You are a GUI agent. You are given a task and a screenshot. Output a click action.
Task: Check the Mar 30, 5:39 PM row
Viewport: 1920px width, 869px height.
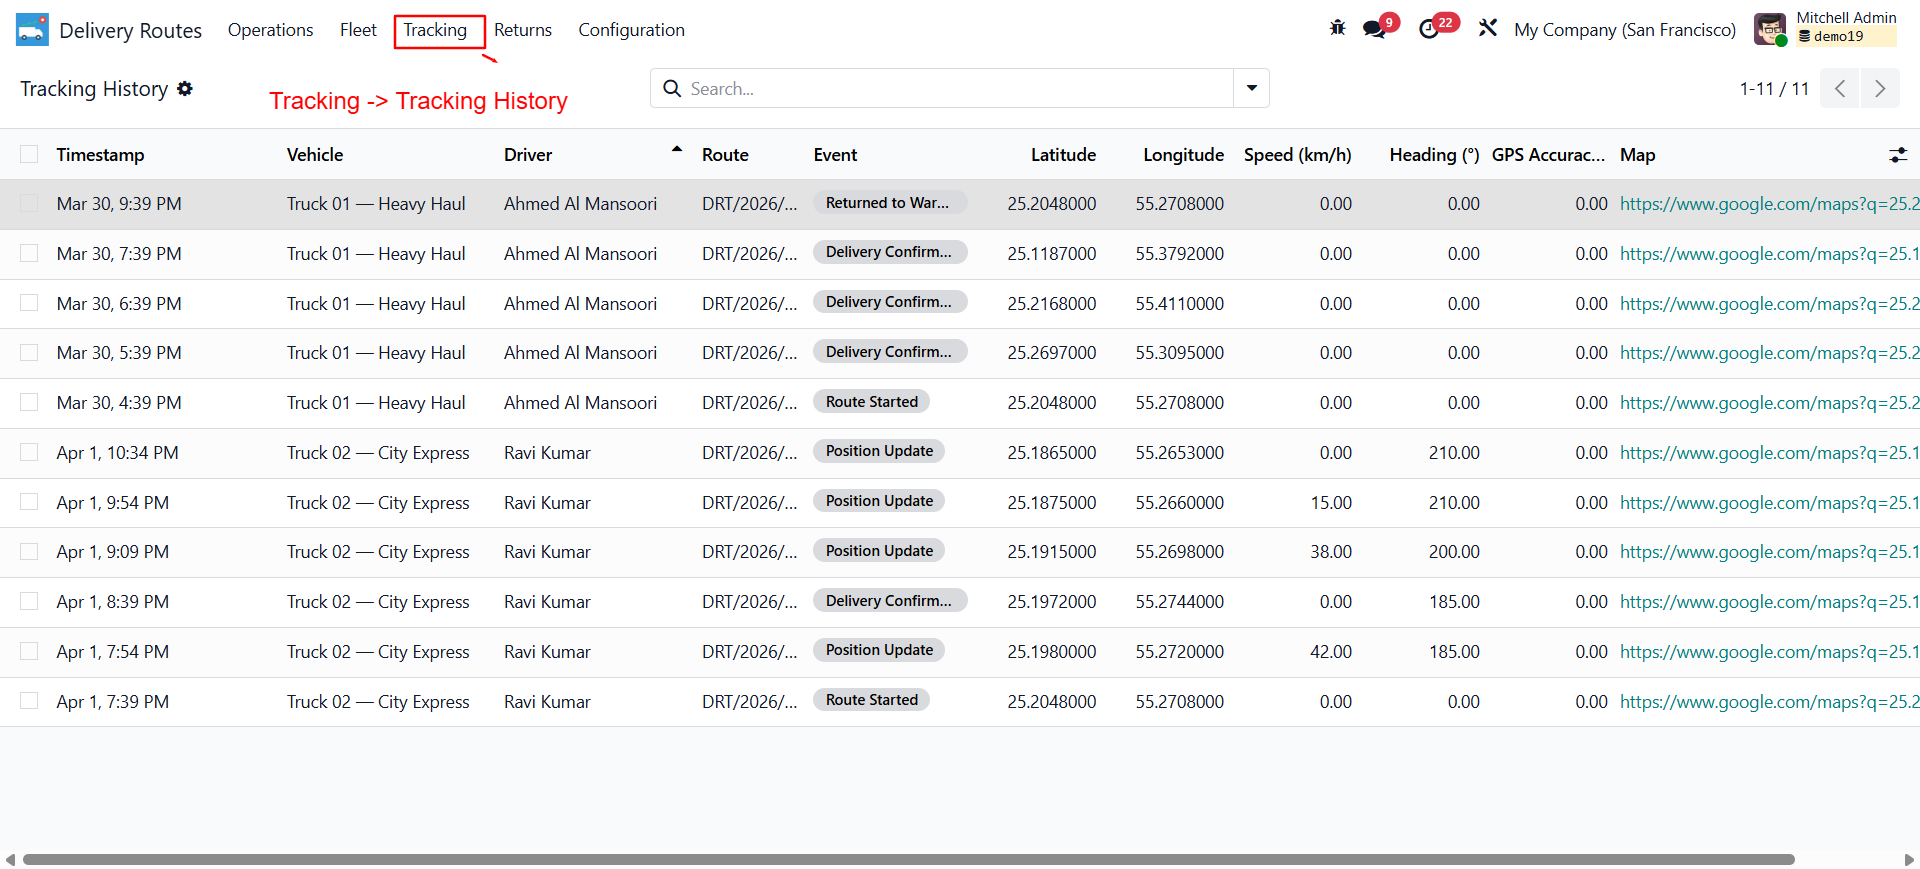29,353
